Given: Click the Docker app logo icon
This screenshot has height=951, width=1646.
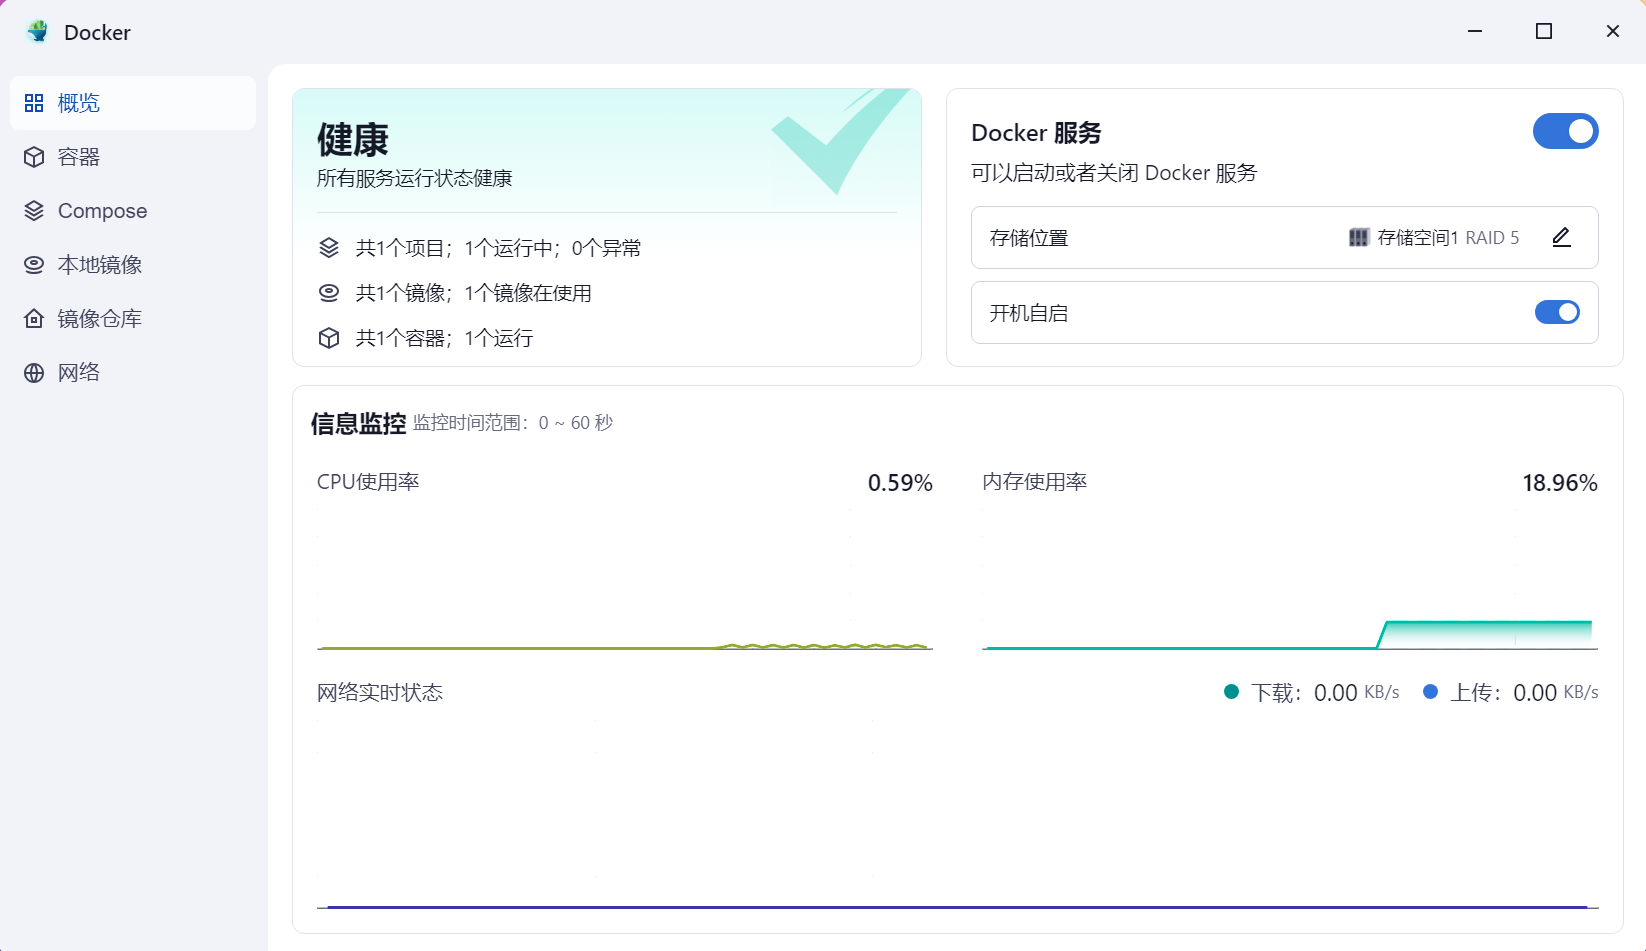Looking at the screenshot, I should (37, 32).
